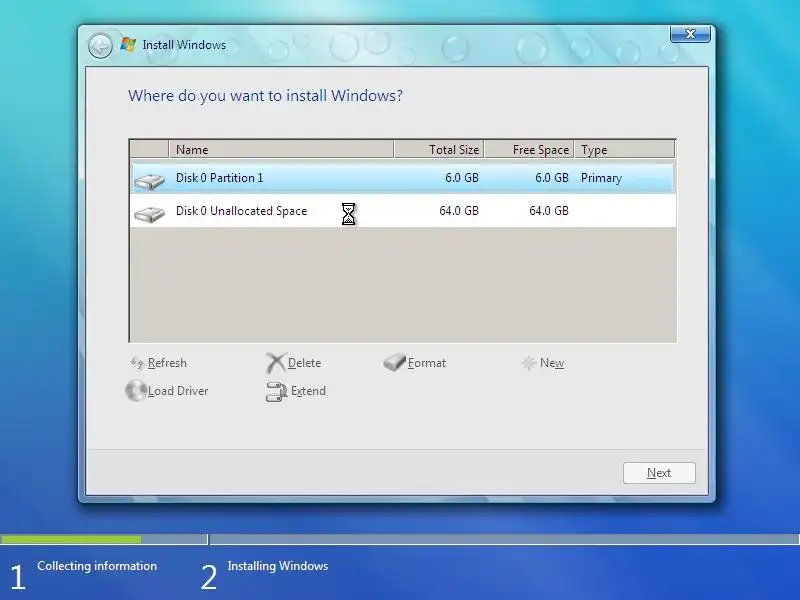Click the 64.0 GB free space cell
The width and height of the screenshot is (800, 600).
(548, 211)
